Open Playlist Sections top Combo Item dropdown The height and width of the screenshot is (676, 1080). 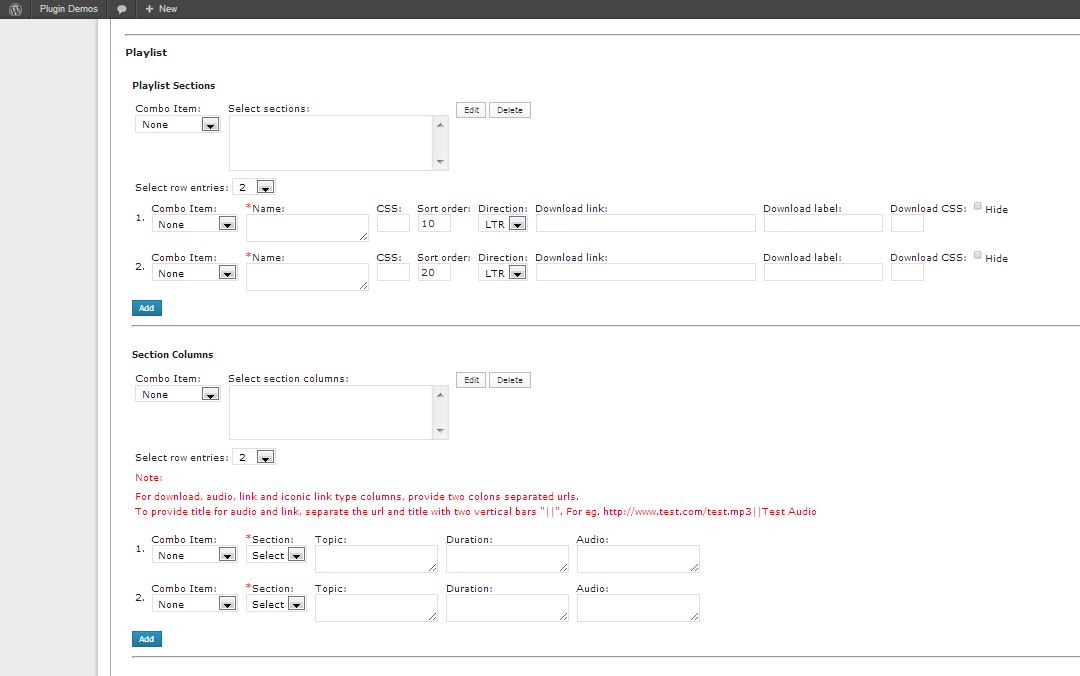178,125
